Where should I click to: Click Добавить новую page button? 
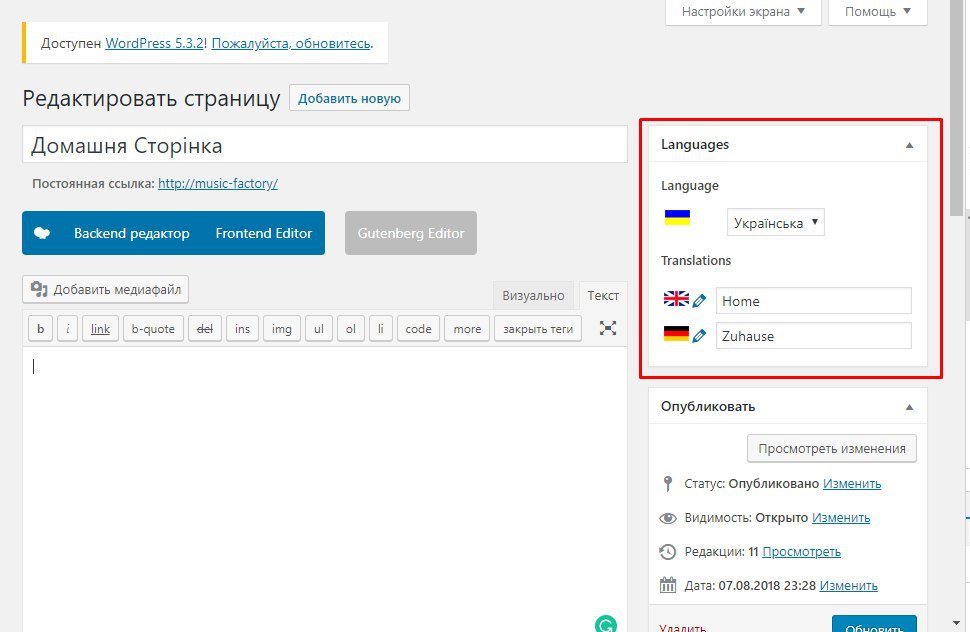pyautogui.click(x=350, y=98)
